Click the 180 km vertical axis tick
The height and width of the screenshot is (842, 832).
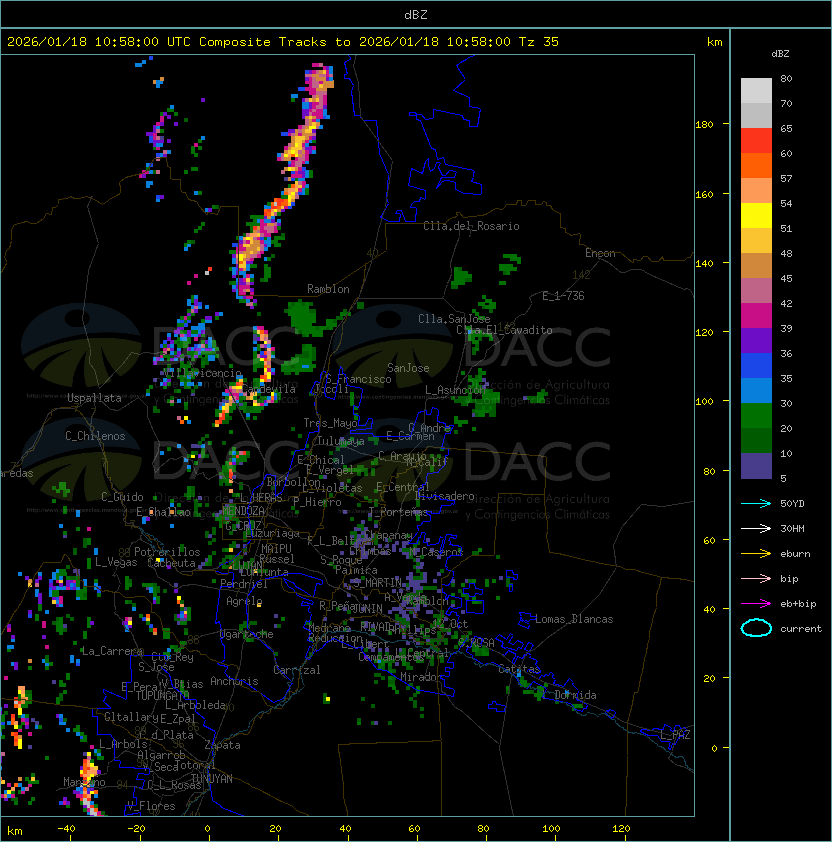pos(704,125)
